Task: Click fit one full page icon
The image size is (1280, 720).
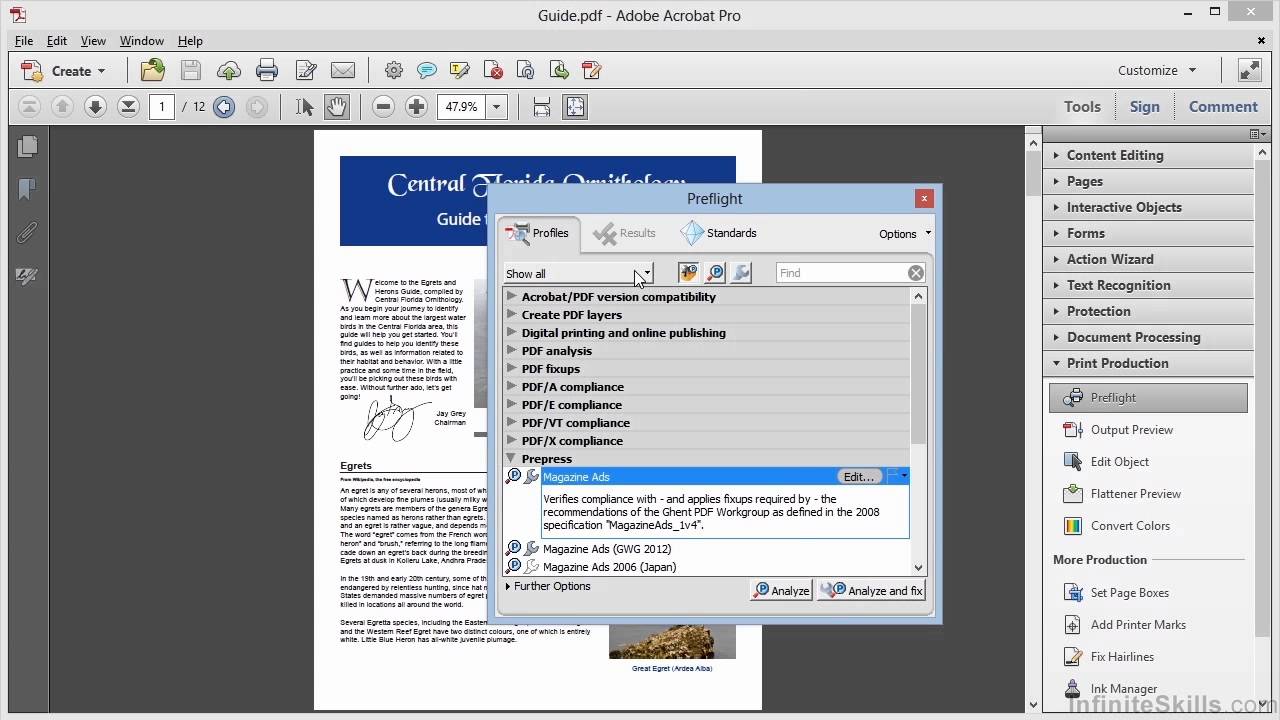Action: (x=575, y=106)
